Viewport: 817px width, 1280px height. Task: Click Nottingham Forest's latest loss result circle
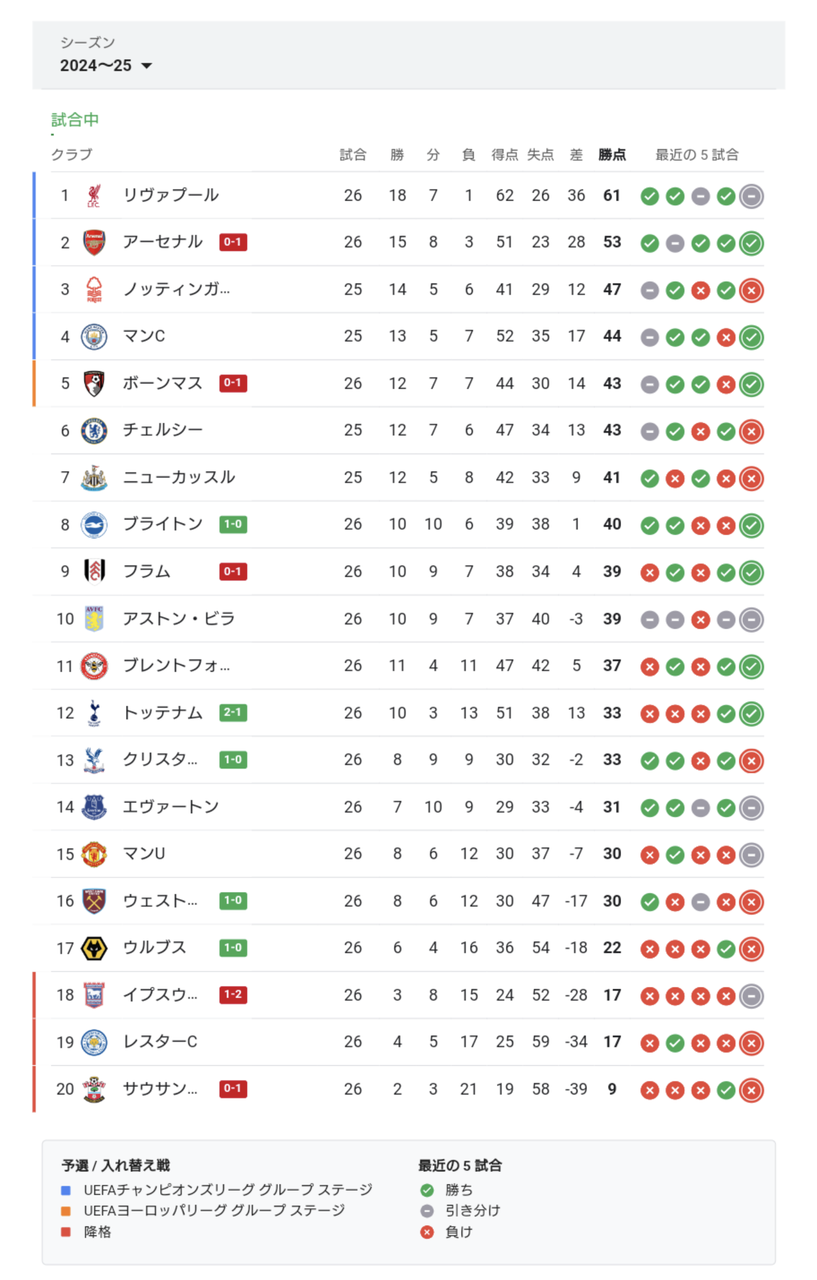751,290
